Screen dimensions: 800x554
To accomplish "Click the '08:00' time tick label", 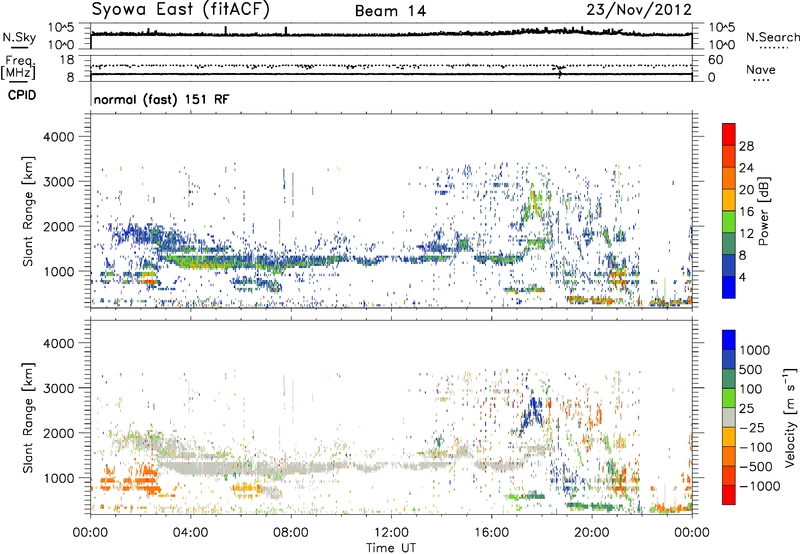I will 291,533.
